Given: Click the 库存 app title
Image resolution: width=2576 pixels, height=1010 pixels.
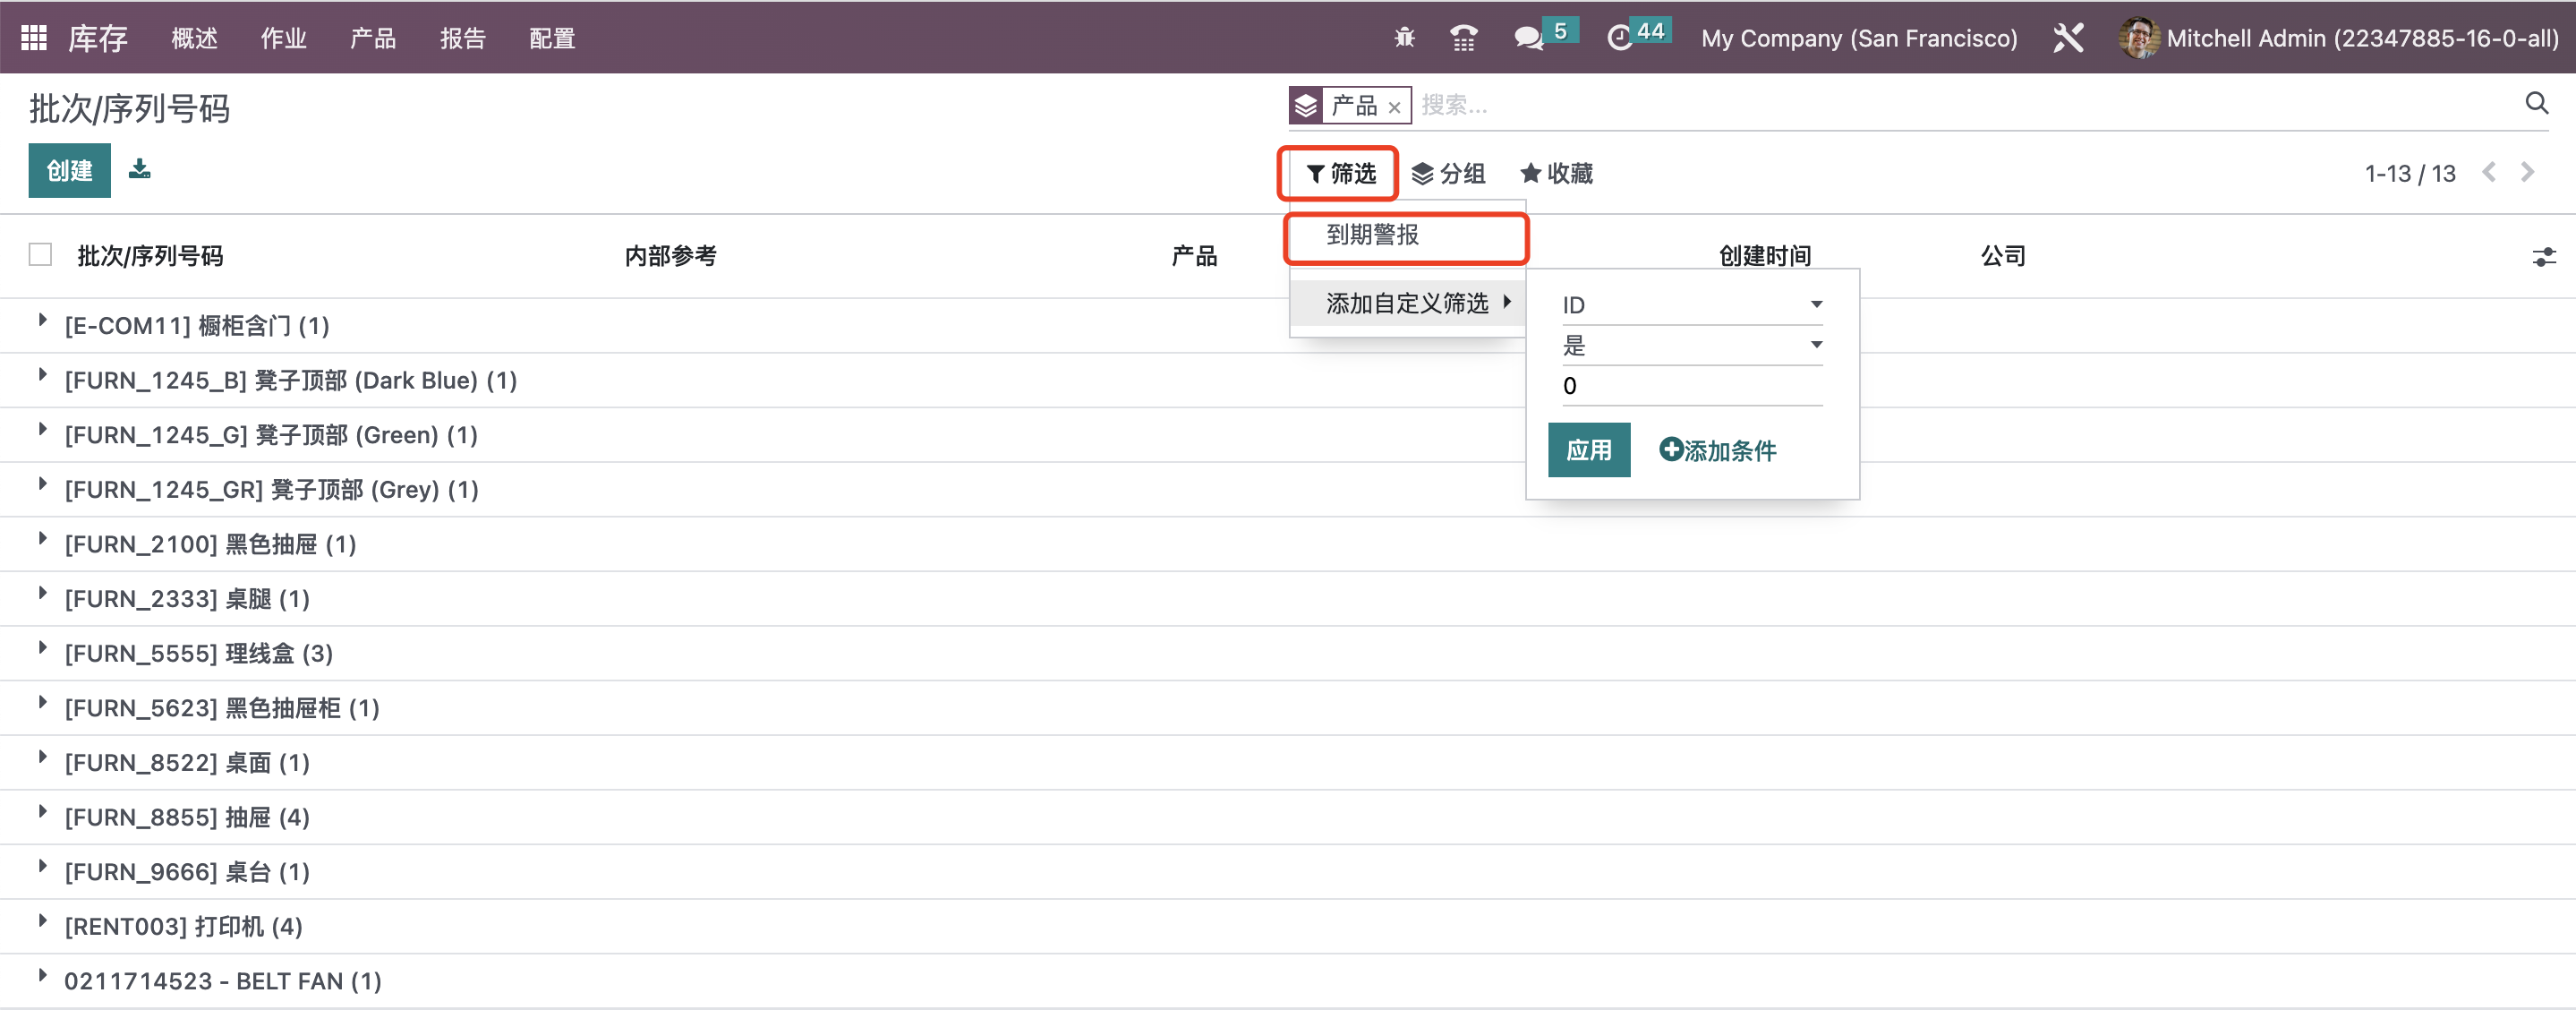Looking at the screenshot, I should coord(97,38).
